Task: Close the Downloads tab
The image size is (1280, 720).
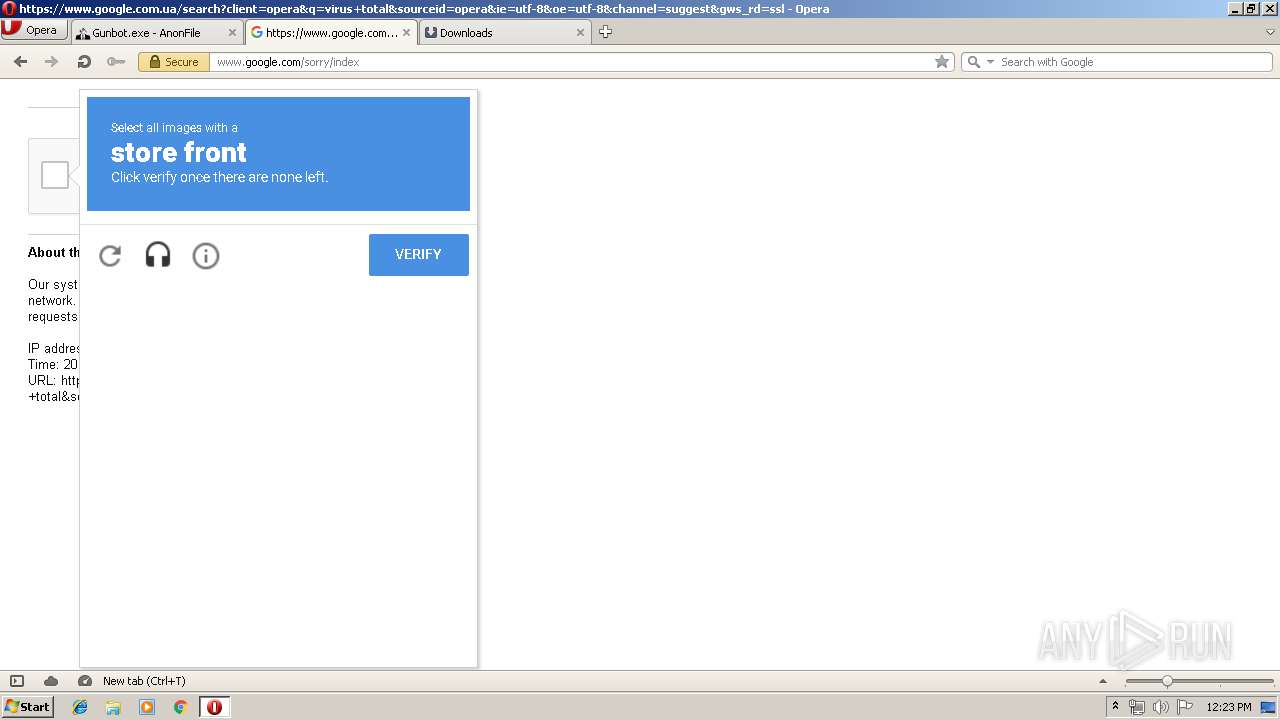Action: tap(580, 33)
